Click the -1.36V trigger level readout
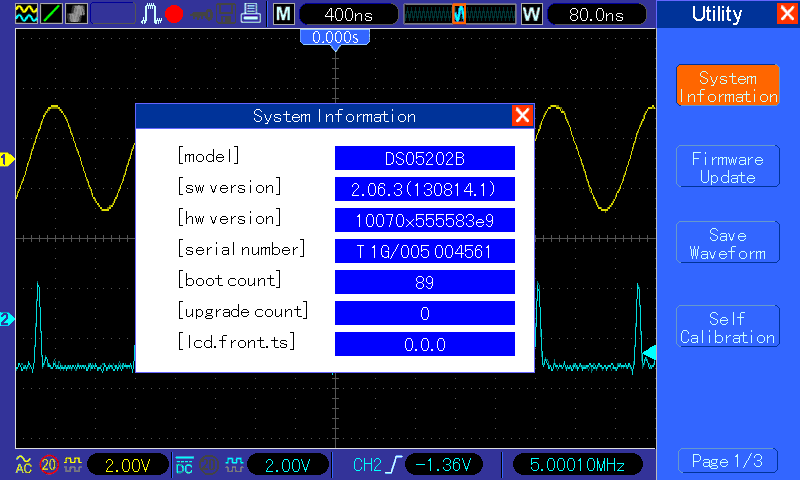 [x=443, y=465]
